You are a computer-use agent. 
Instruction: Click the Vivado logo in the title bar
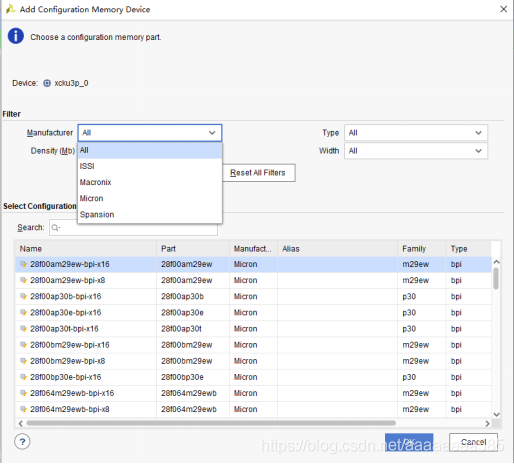10,9
